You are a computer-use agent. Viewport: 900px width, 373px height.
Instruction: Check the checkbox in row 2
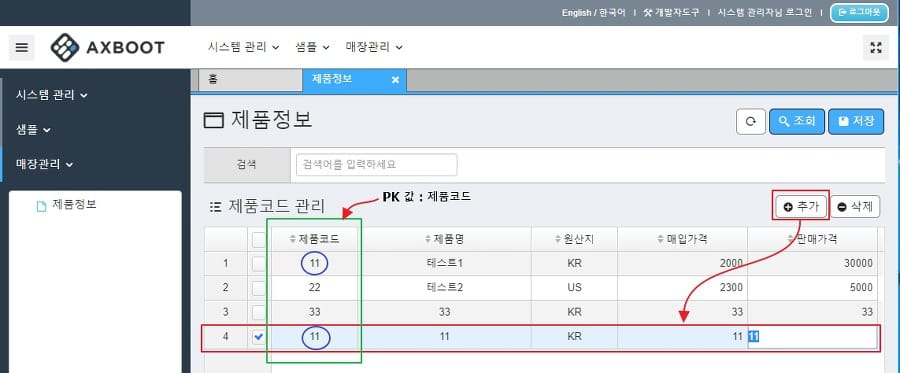pos(259,287)
